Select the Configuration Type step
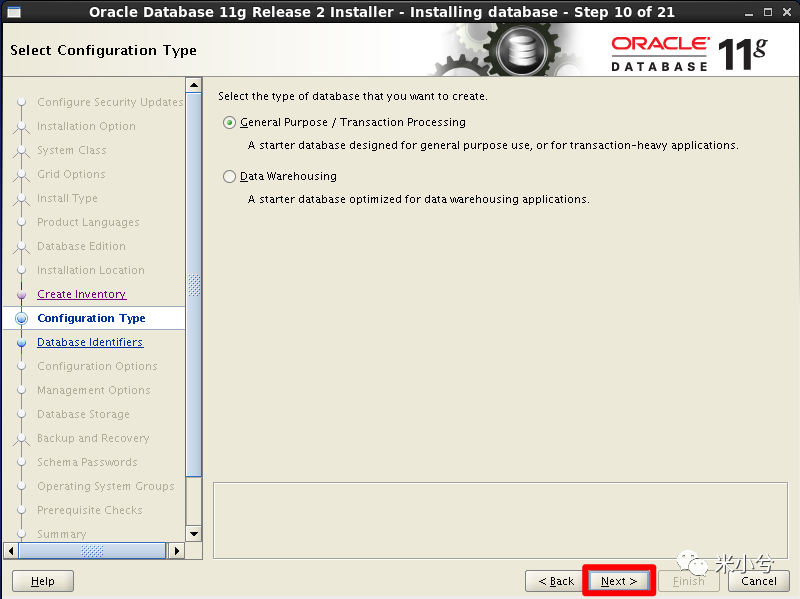800x599 pixels. coord(91,318)
